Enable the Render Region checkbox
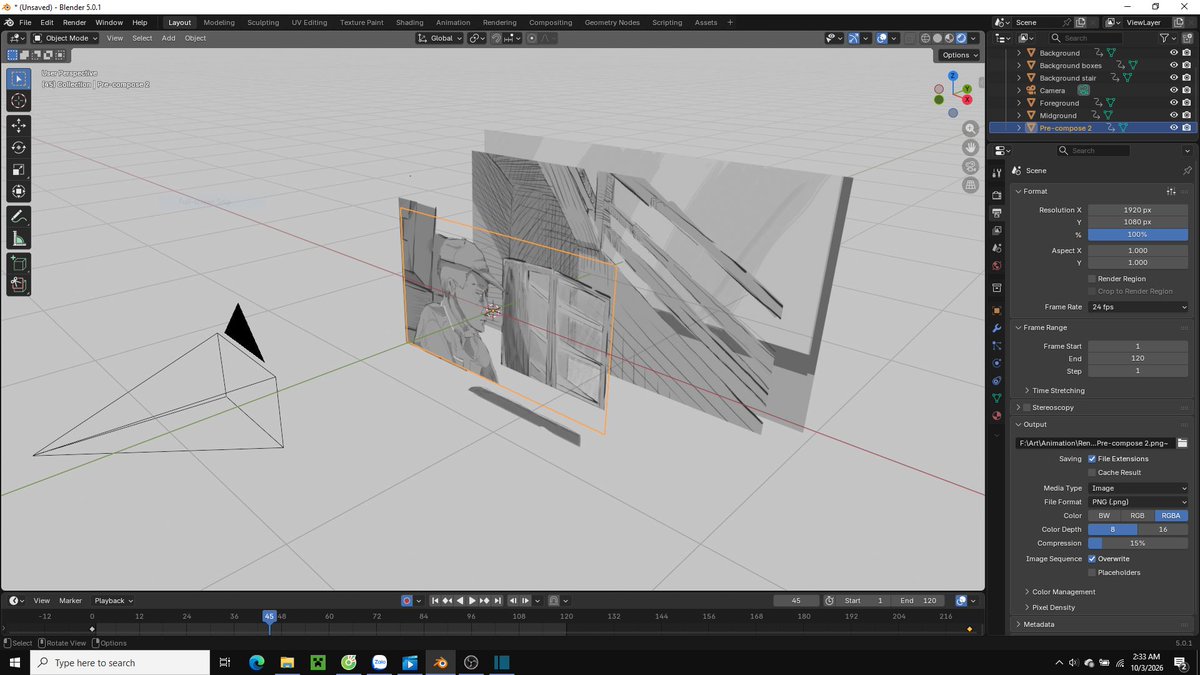The image size is (1200, 675). coord(1092,279)
